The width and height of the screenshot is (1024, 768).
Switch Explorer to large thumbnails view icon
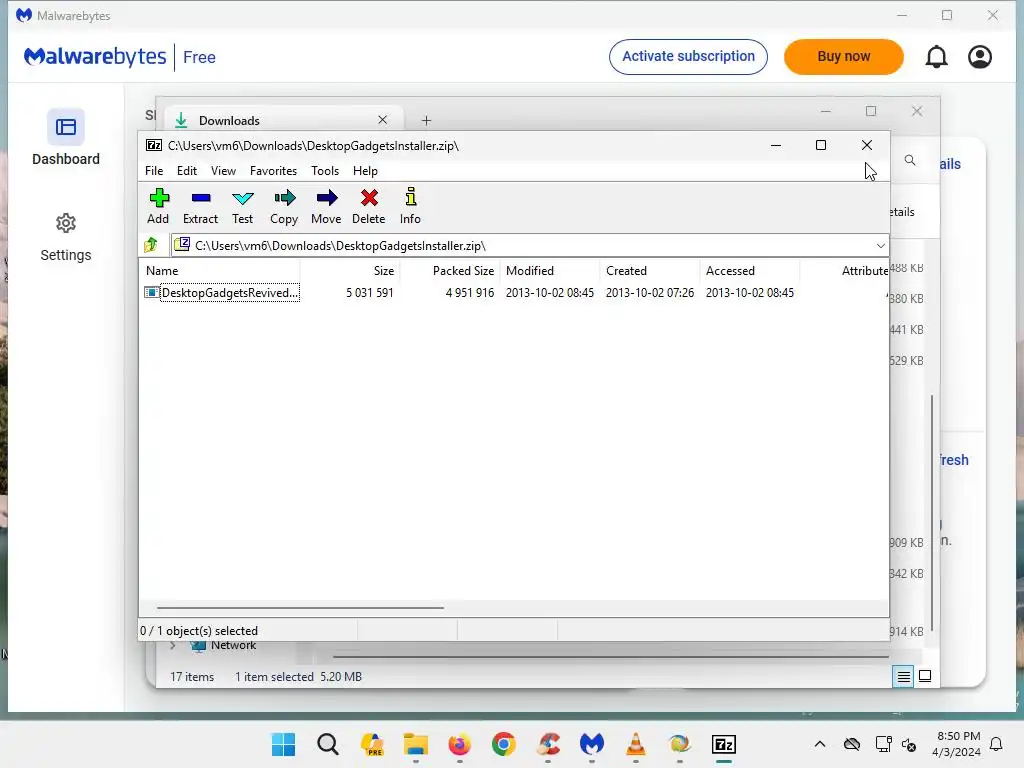pyautogui.click(x=925, y=677)
